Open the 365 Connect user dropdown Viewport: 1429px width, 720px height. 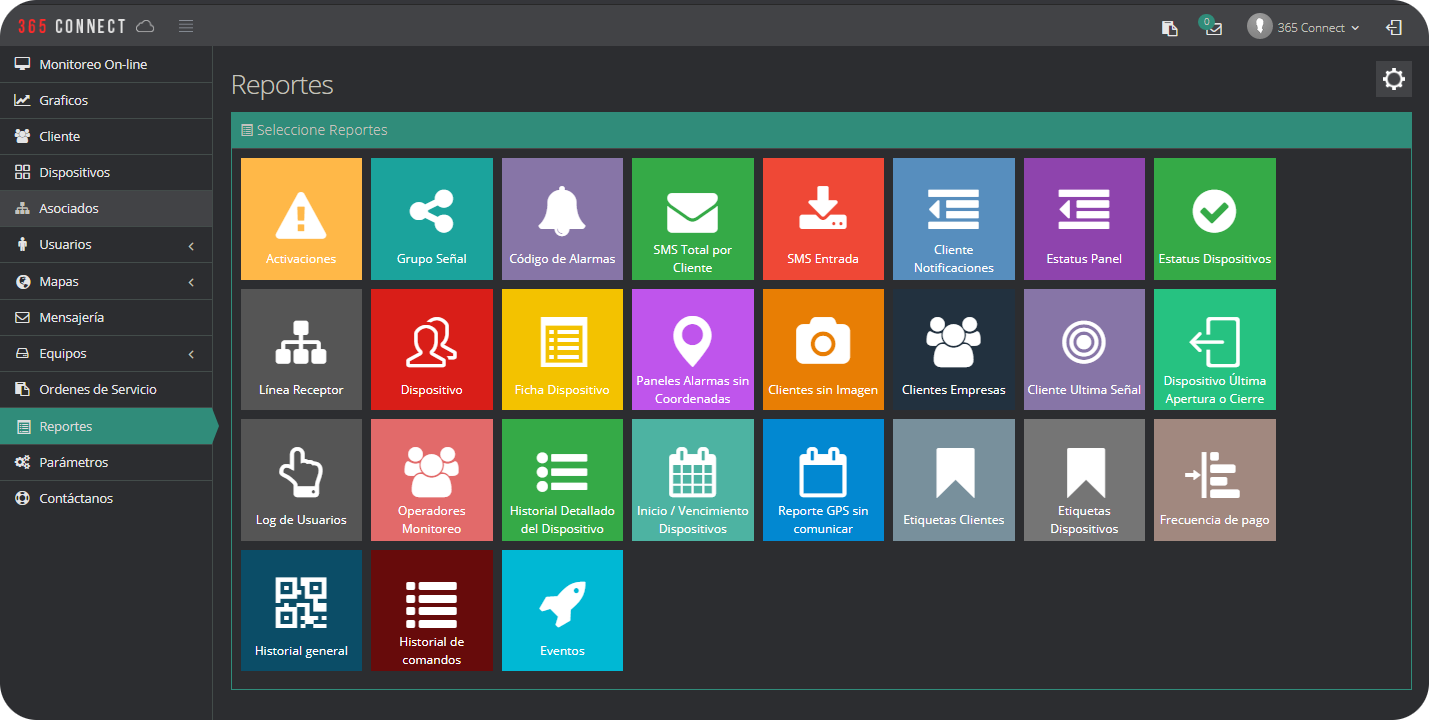1304,28
